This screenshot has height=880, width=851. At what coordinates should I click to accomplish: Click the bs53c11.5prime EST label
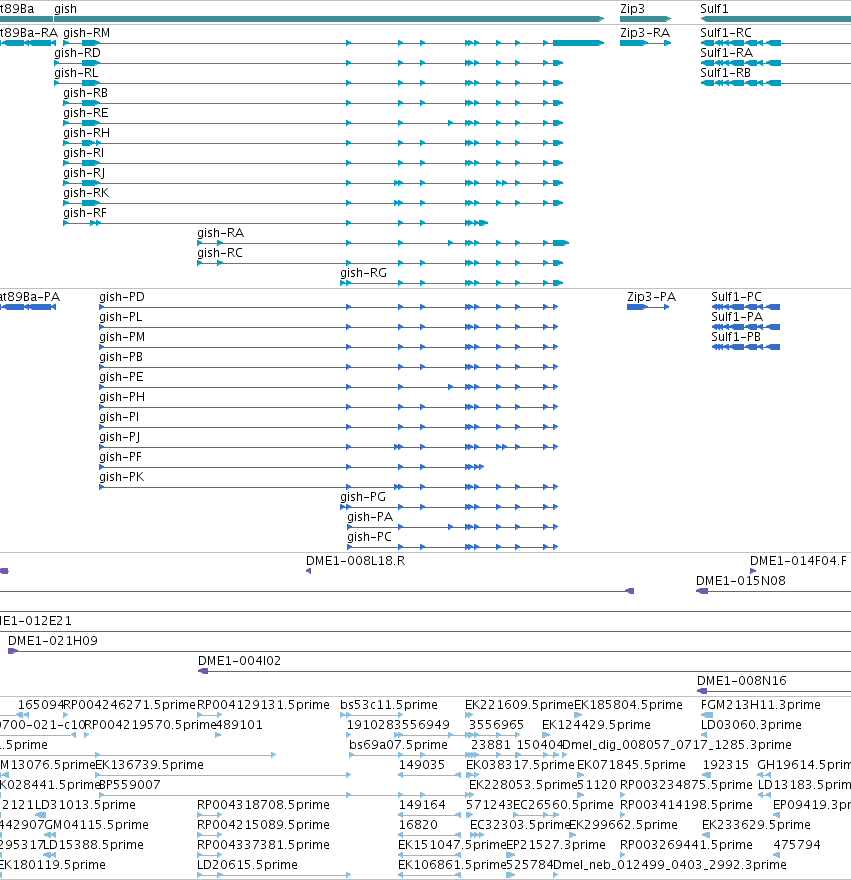pos(389,705)
